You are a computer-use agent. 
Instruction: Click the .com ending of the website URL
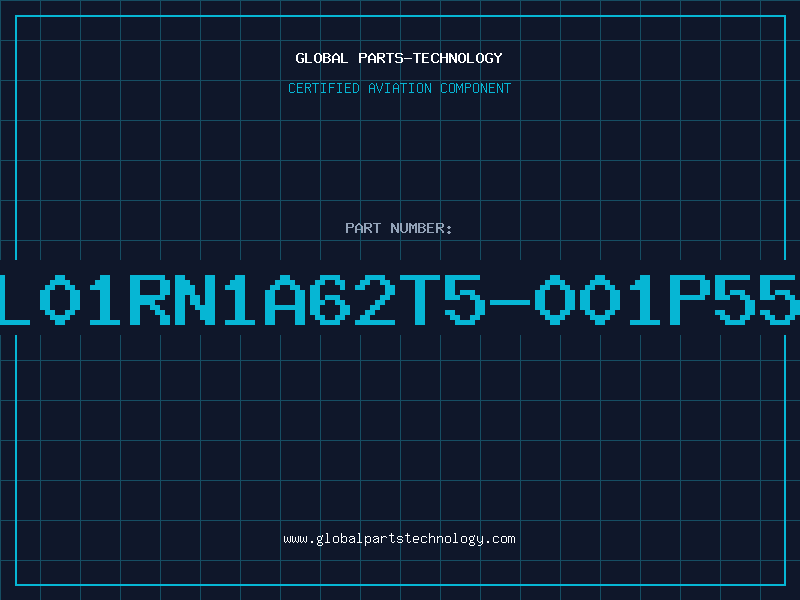tap(499, 539)
